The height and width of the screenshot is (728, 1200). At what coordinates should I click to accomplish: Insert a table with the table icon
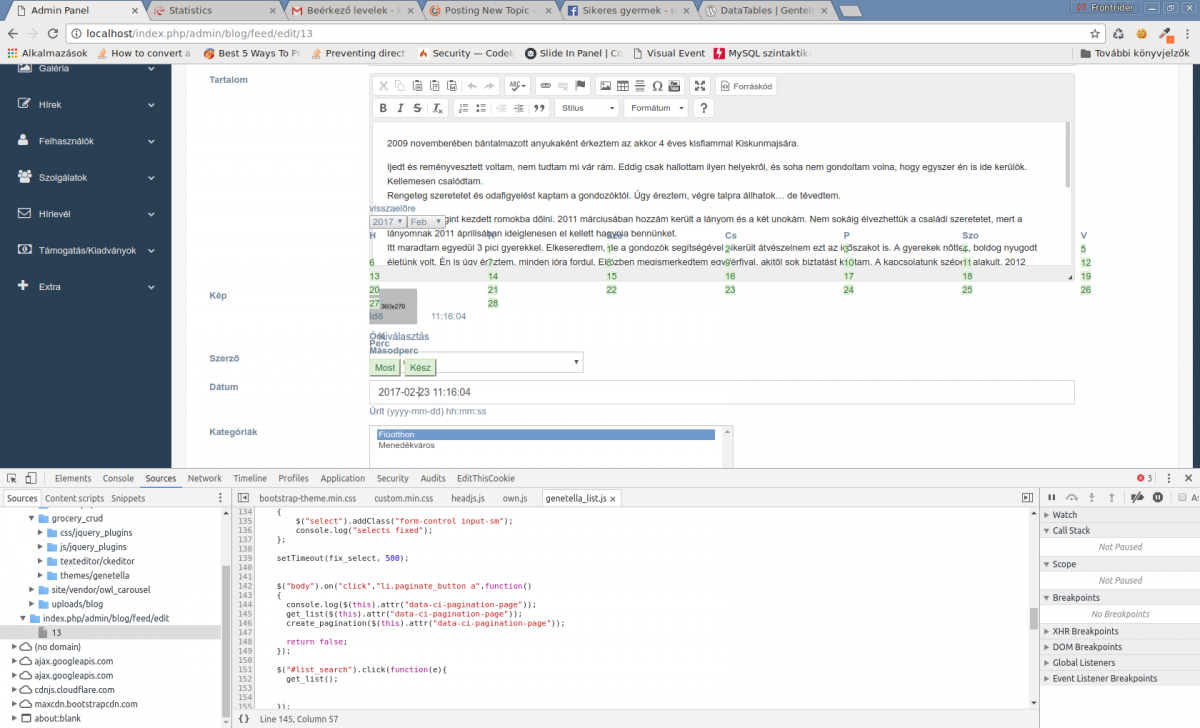point(622,86)
